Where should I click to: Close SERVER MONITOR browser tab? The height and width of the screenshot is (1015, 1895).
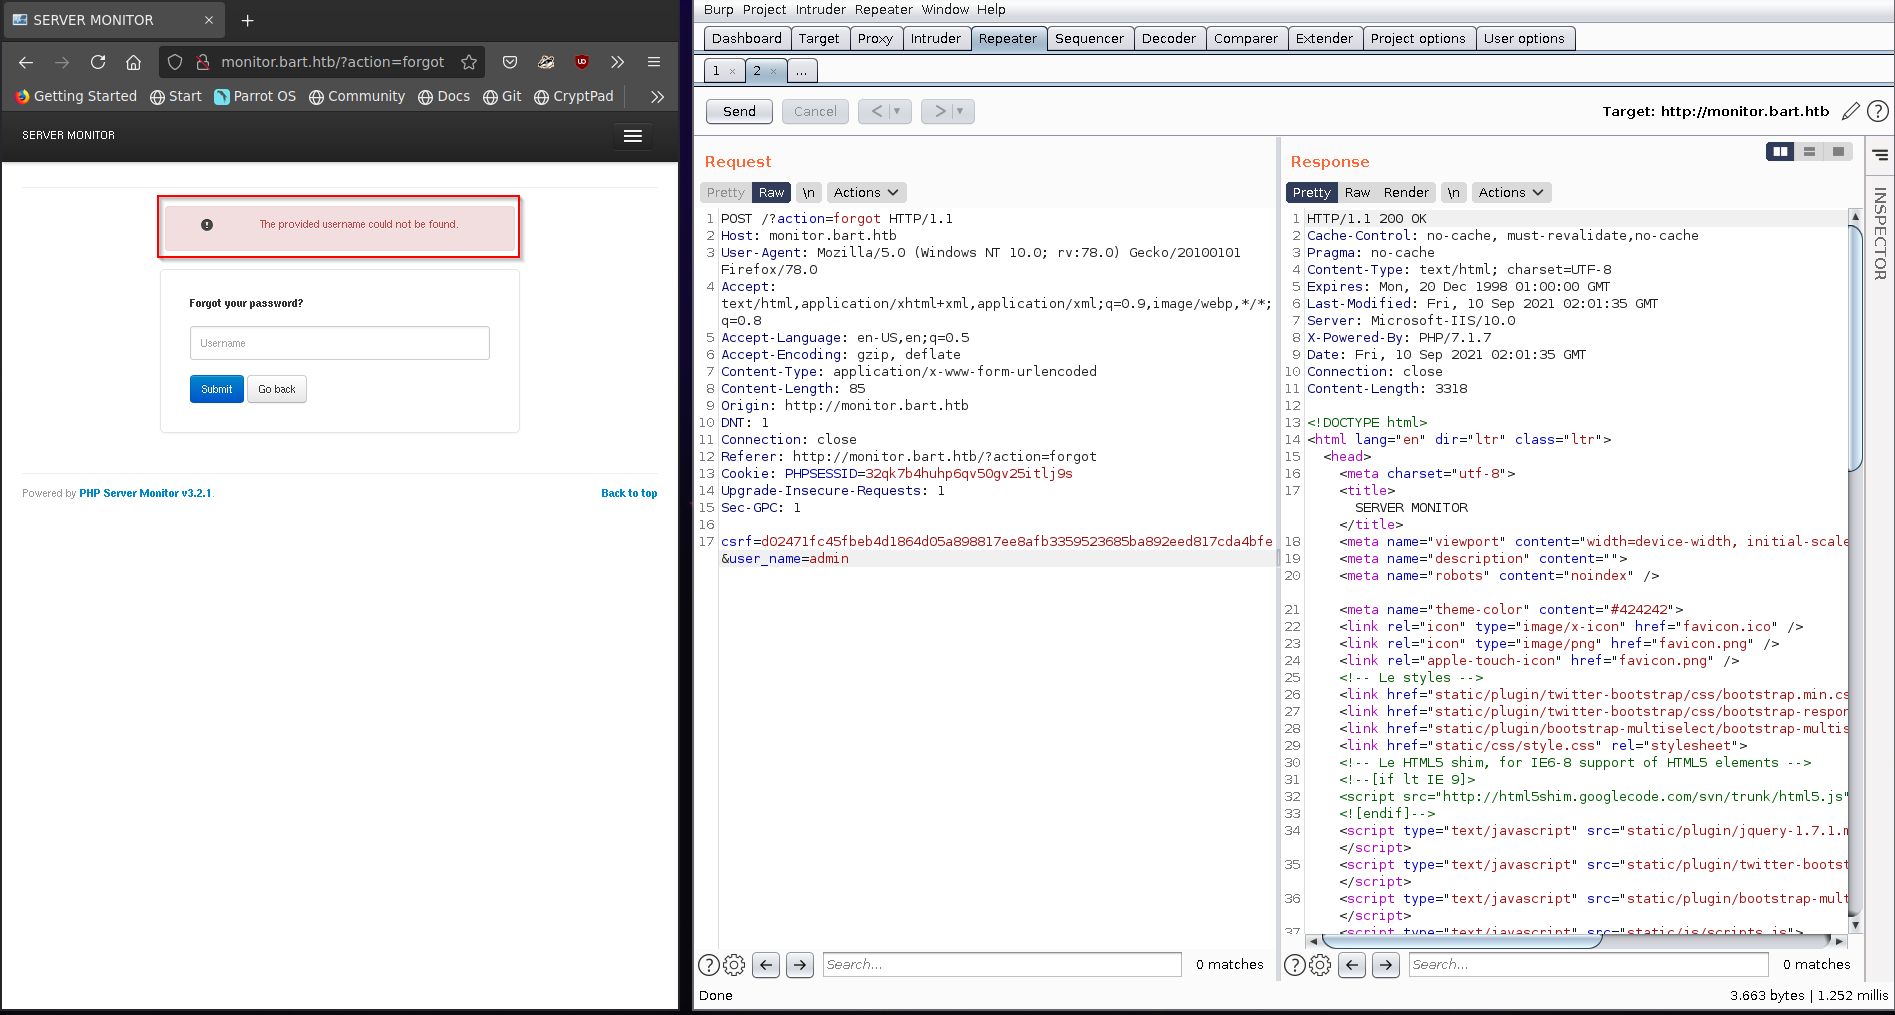point(209,20)
